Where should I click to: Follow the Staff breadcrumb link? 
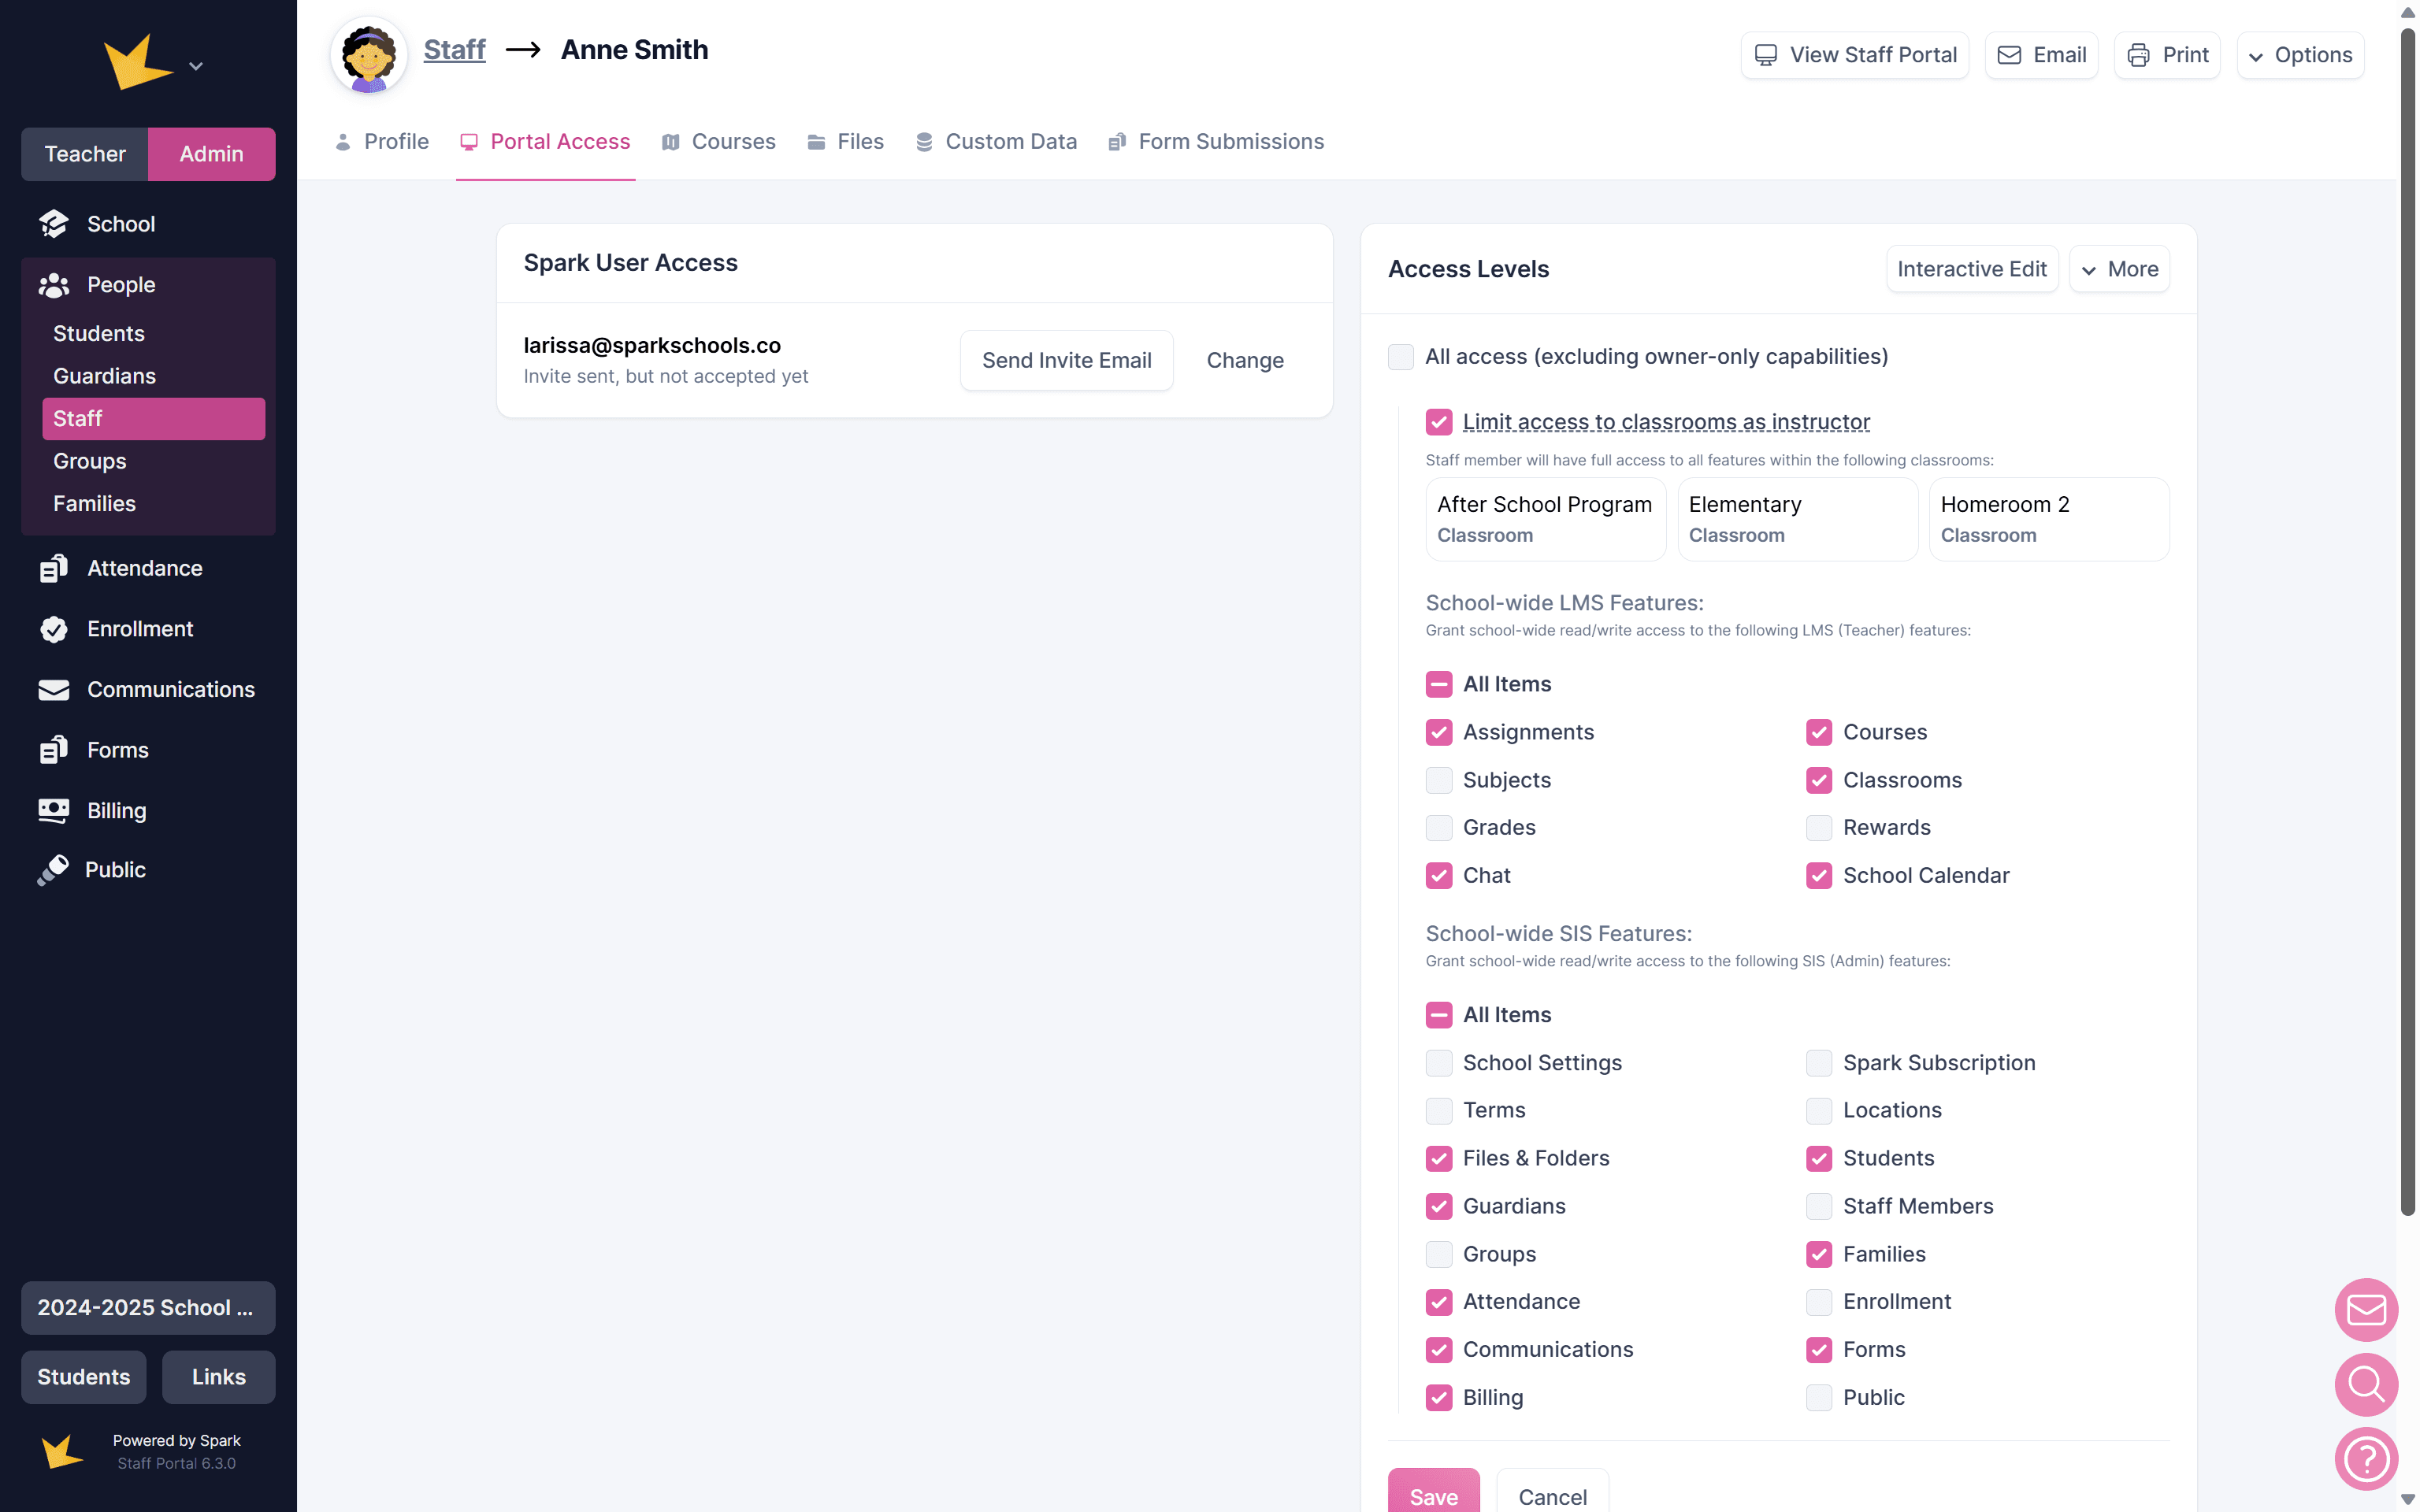click(x=454, y=50)
